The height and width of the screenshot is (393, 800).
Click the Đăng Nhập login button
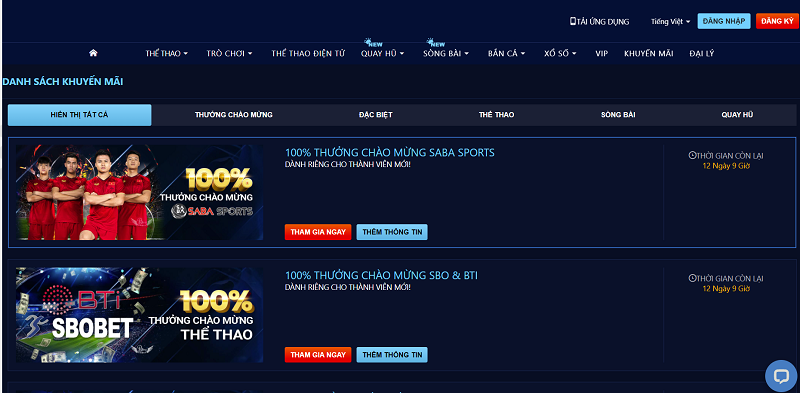coord(724,21)
